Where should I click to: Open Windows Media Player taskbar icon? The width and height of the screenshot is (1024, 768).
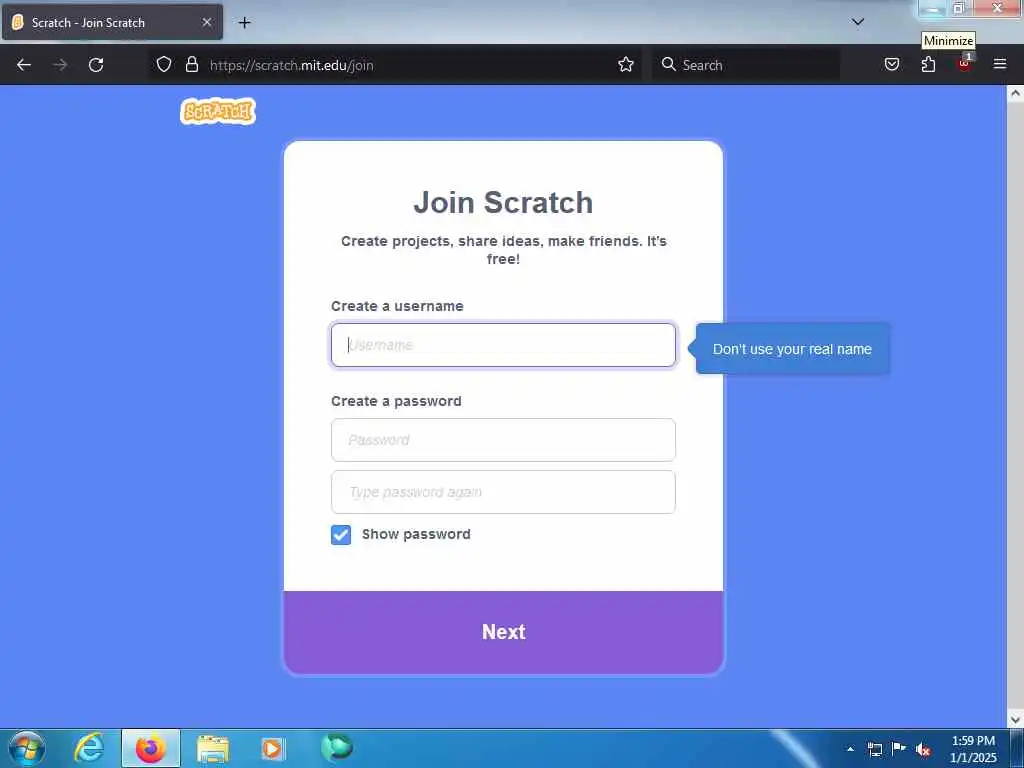click(x=273, y=748)
